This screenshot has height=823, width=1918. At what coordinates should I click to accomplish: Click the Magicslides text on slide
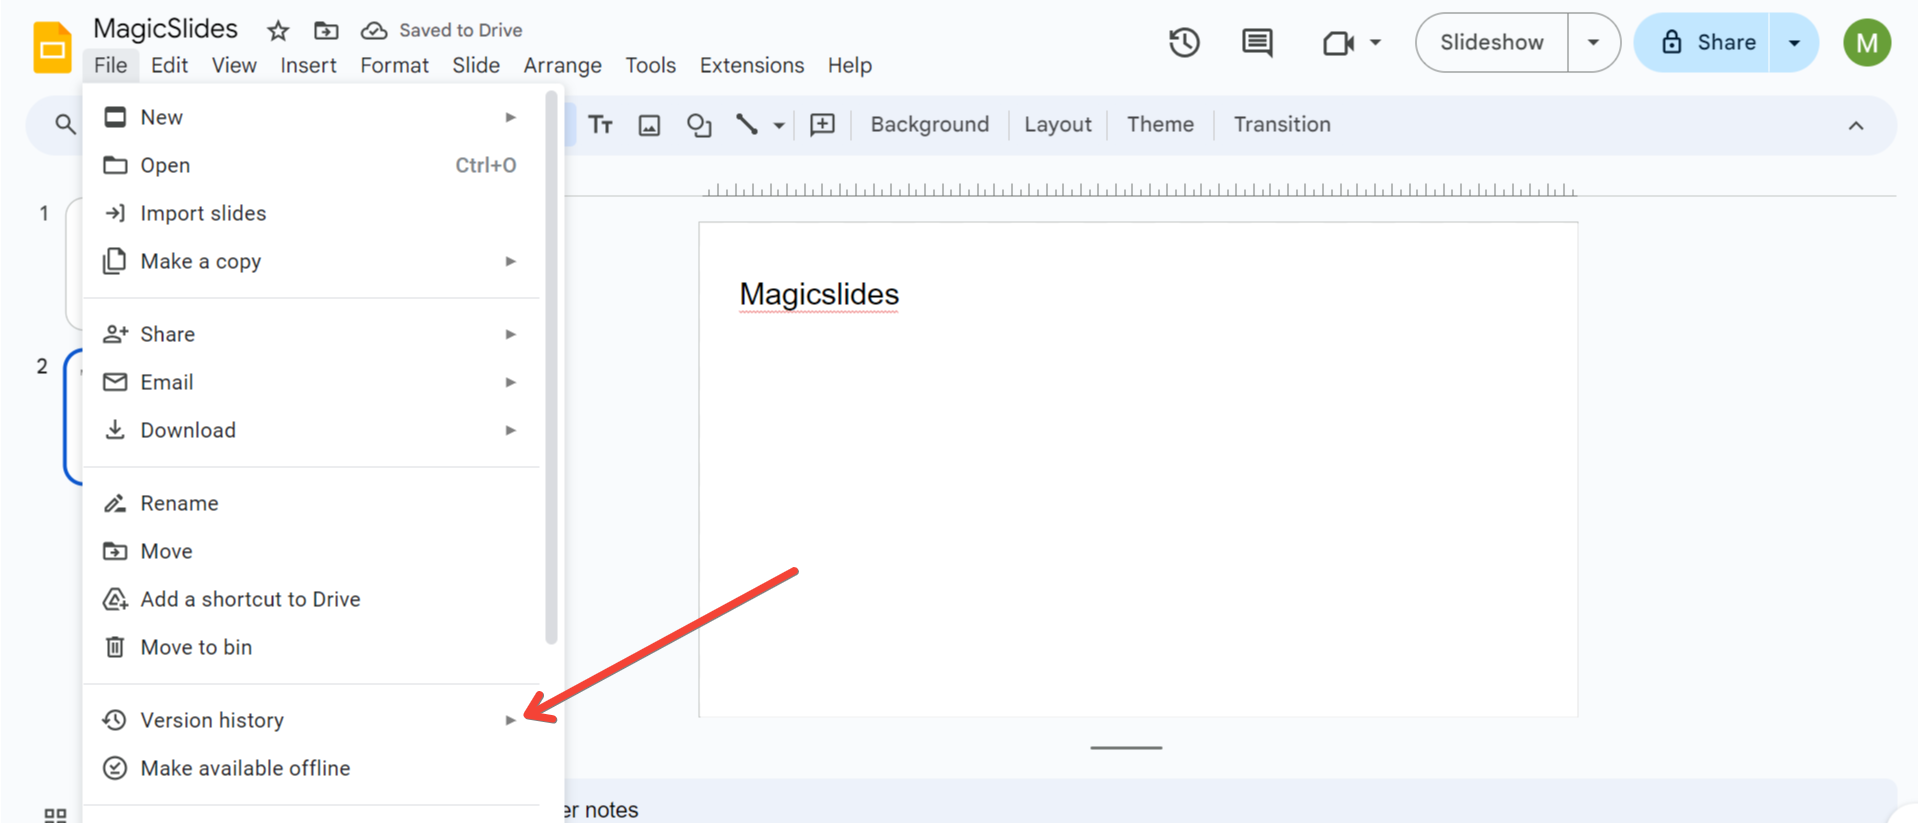point(819,294)
